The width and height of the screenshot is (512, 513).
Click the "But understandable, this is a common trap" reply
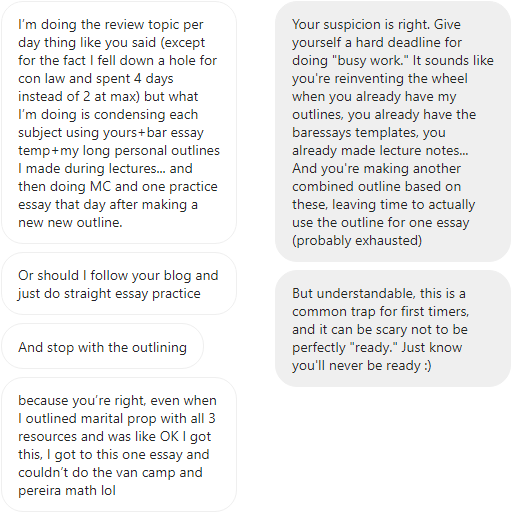[x=393, y=329]
